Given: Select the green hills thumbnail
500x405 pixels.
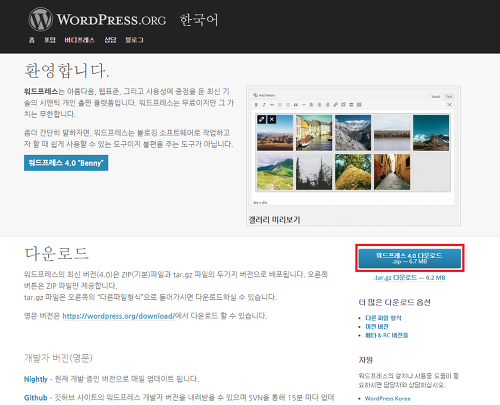Looking at the screenshot, I should coord(275,172).
